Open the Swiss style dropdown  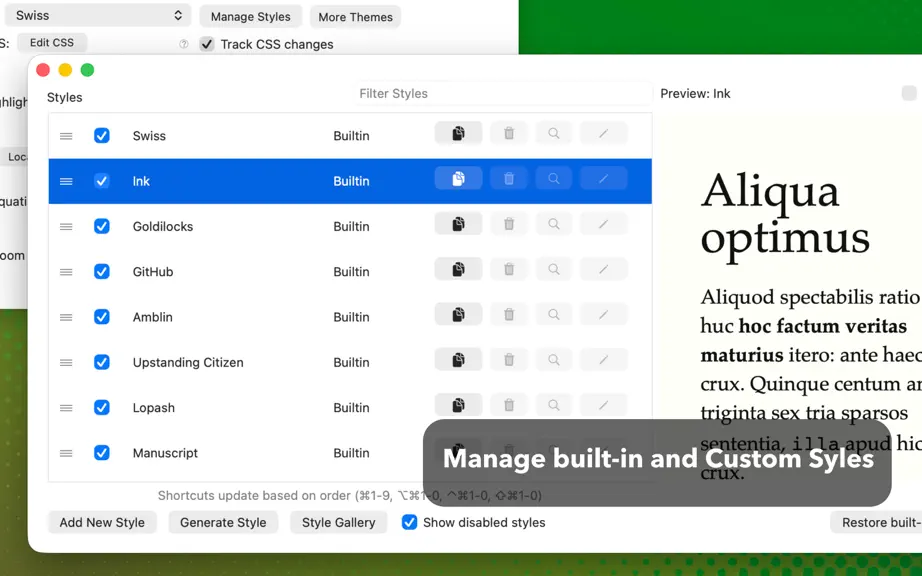[x=98, y=16]
